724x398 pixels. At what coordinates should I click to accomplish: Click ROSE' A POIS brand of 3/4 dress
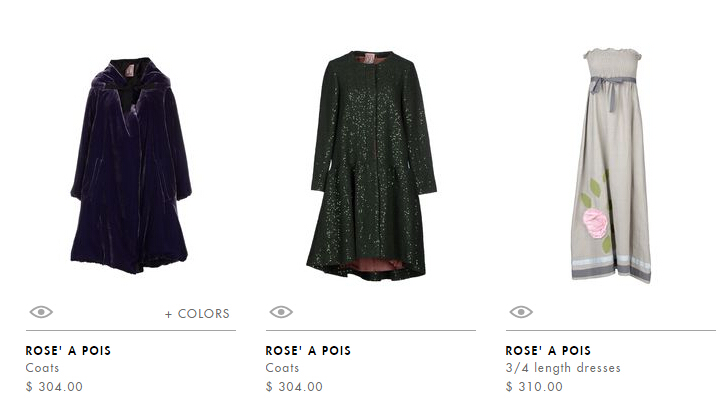[x=549, y=351]
